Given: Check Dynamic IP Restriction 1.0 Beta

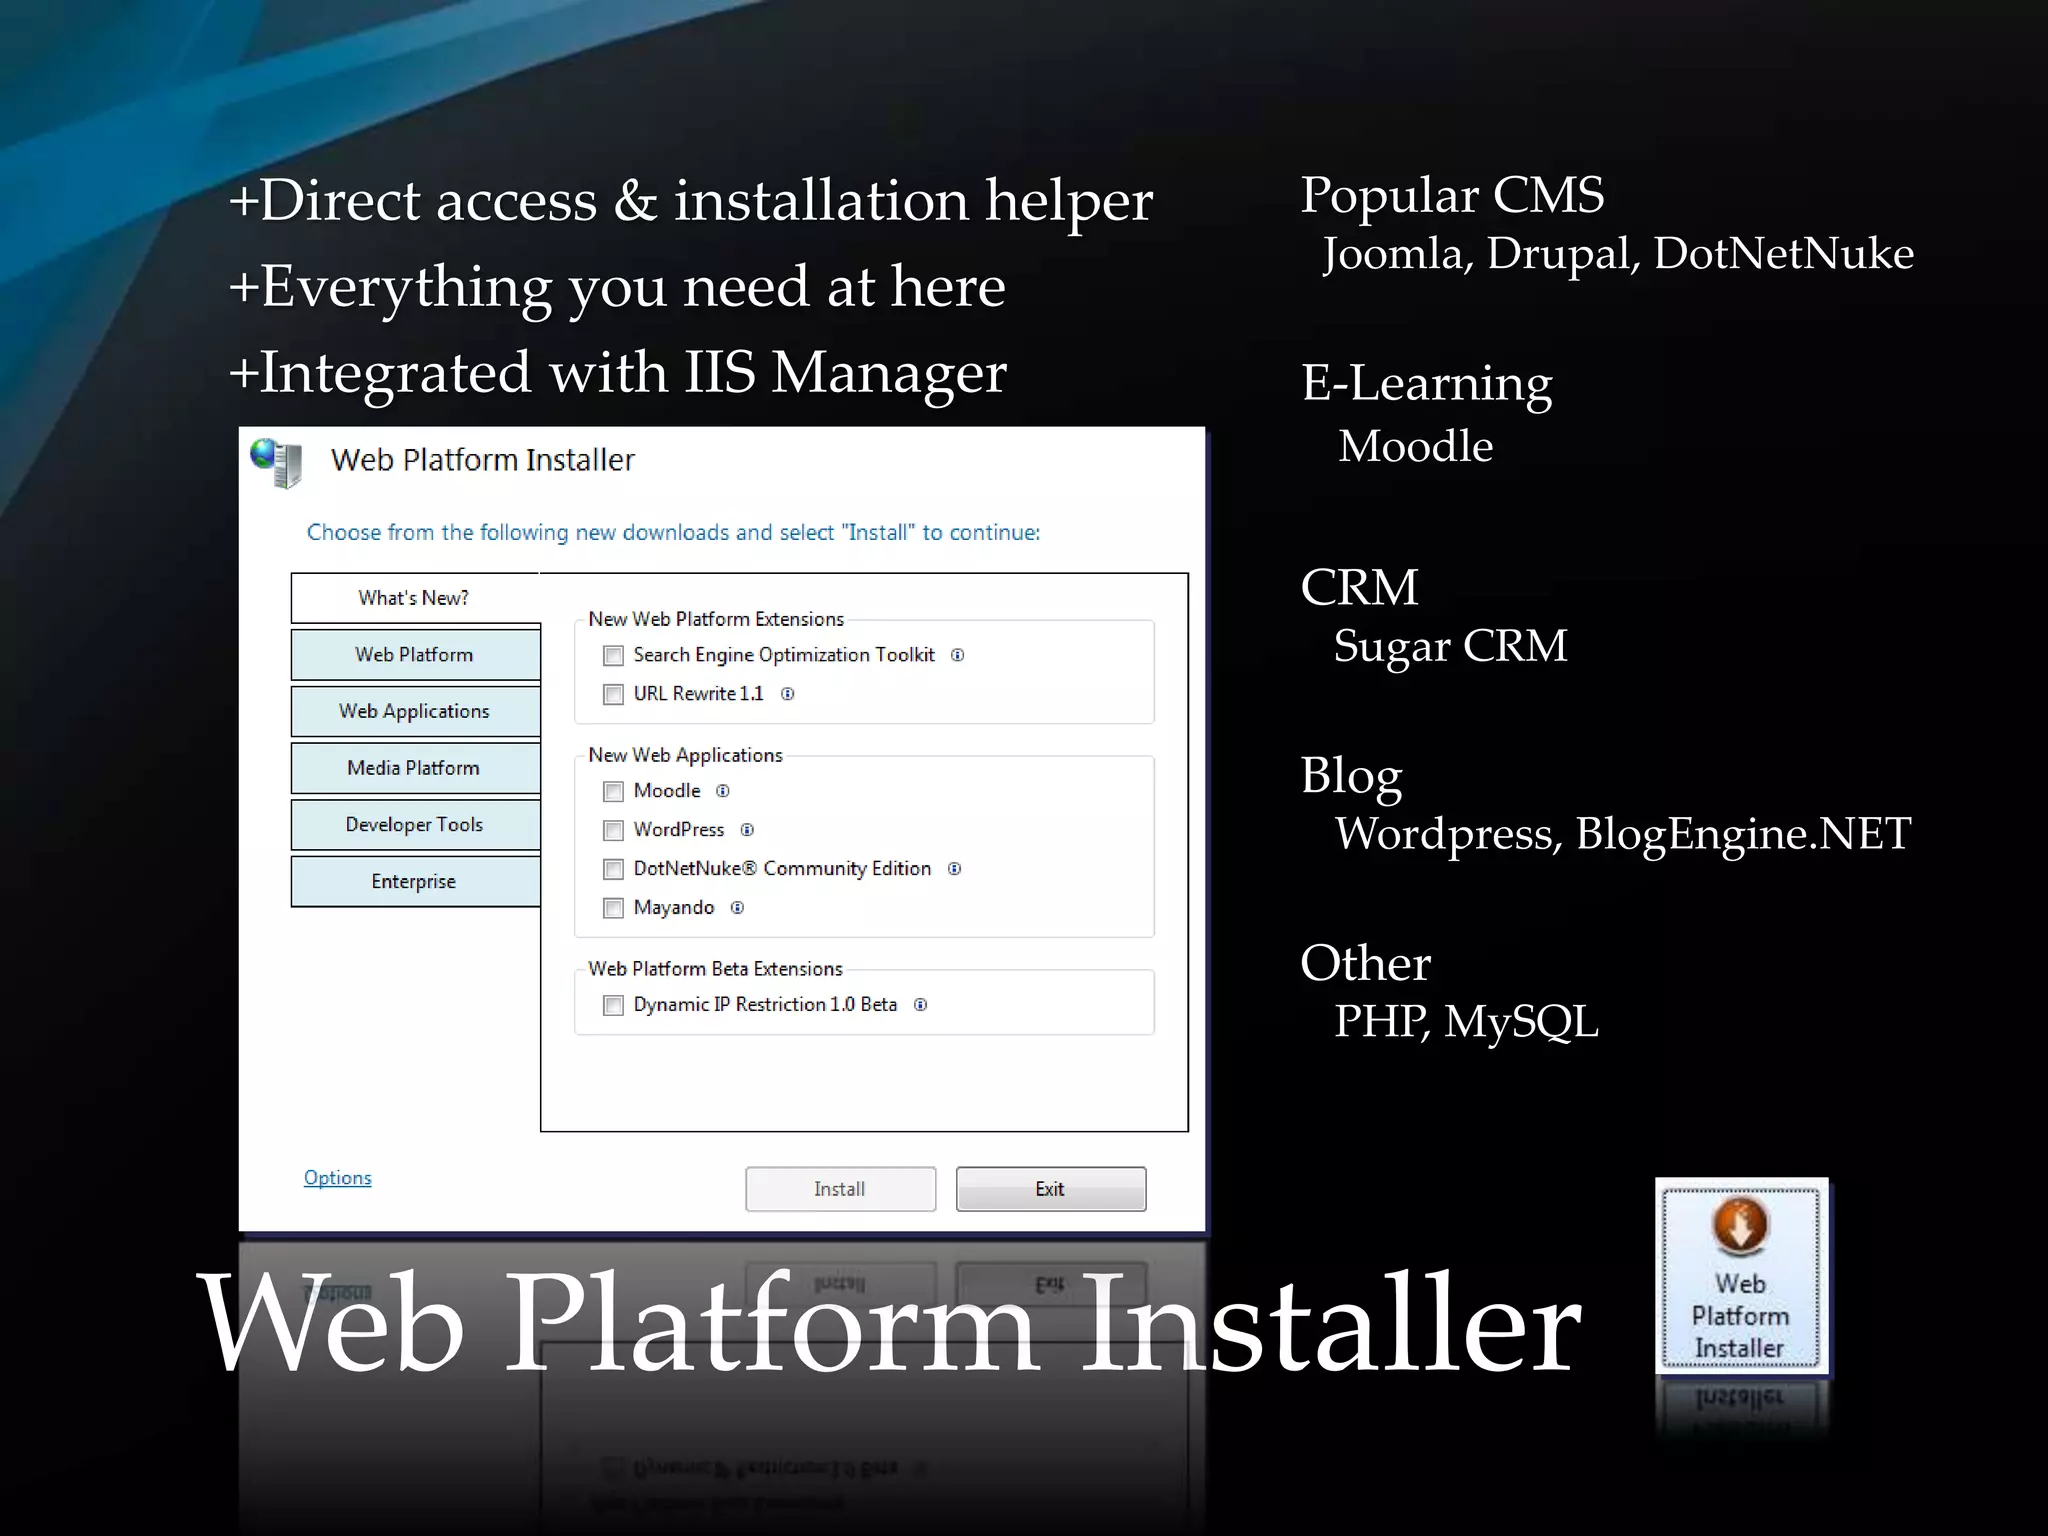Looking at the screenshot, I should (x=614, y=1006).
